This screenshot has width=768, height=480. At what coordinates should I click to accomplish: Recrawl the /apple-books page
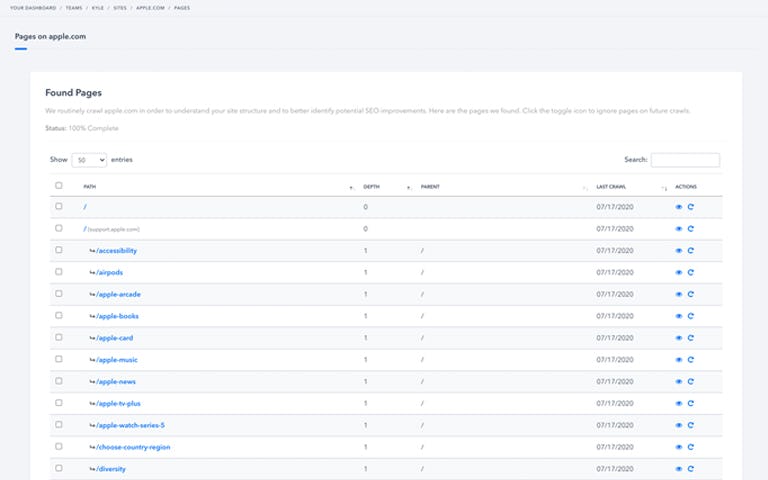(691, 316)
